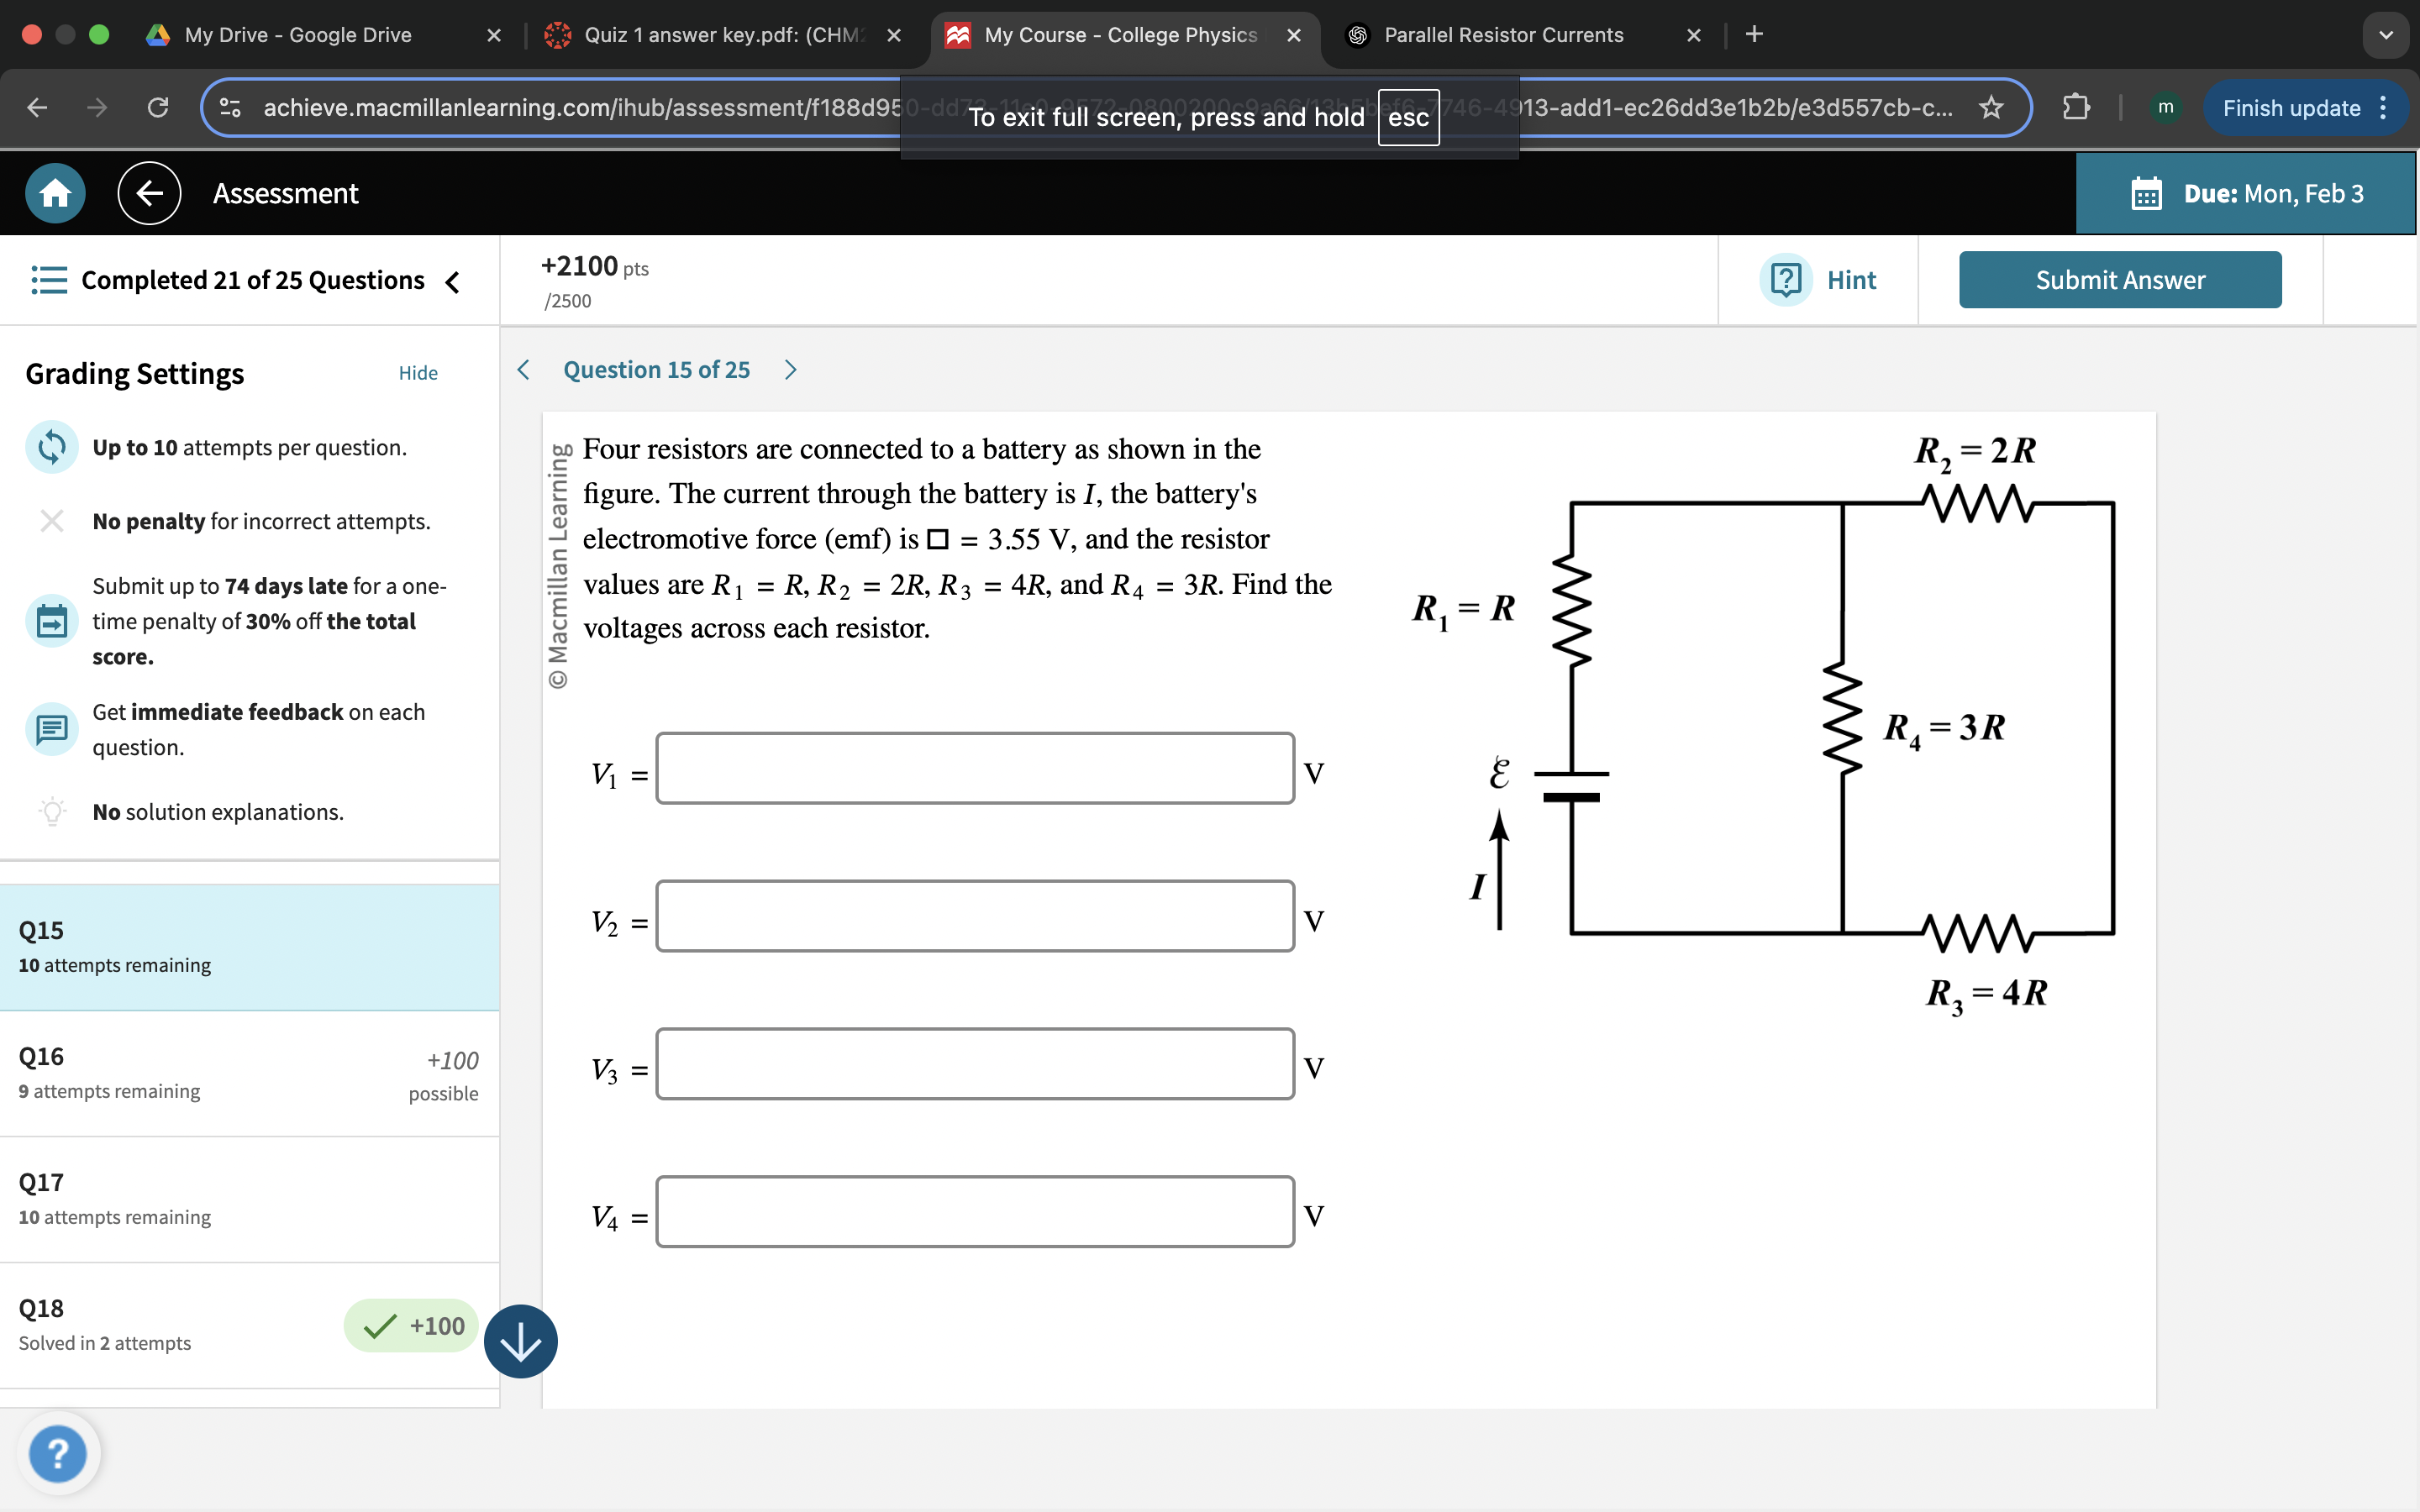This screenshot has height=1512, width=2420.
Task: Click the Home icon in Assessment header
Action: coord(55,193)
